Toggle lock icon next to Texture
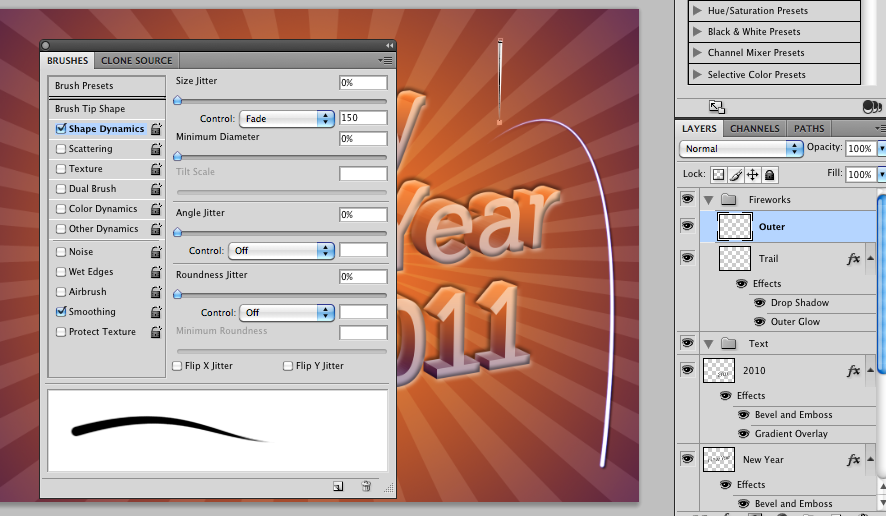The height and width of the screenshot is (516, 886). click(x=156, y=168)
